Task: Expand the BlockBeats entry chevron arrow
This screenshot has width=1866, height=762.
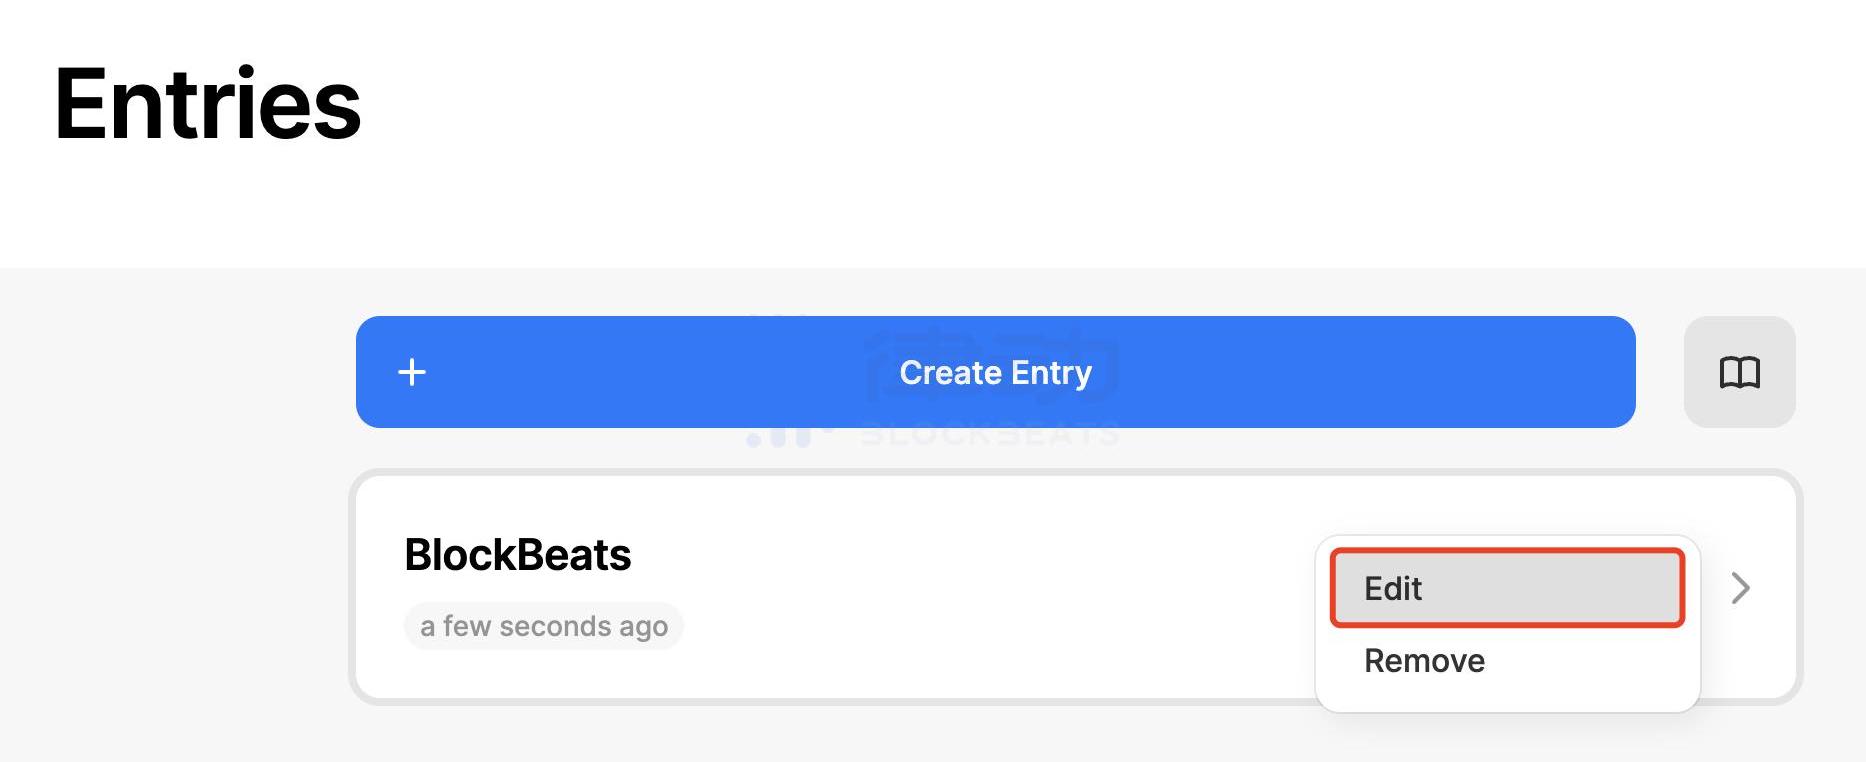Action: click(x=1740, y=588)
